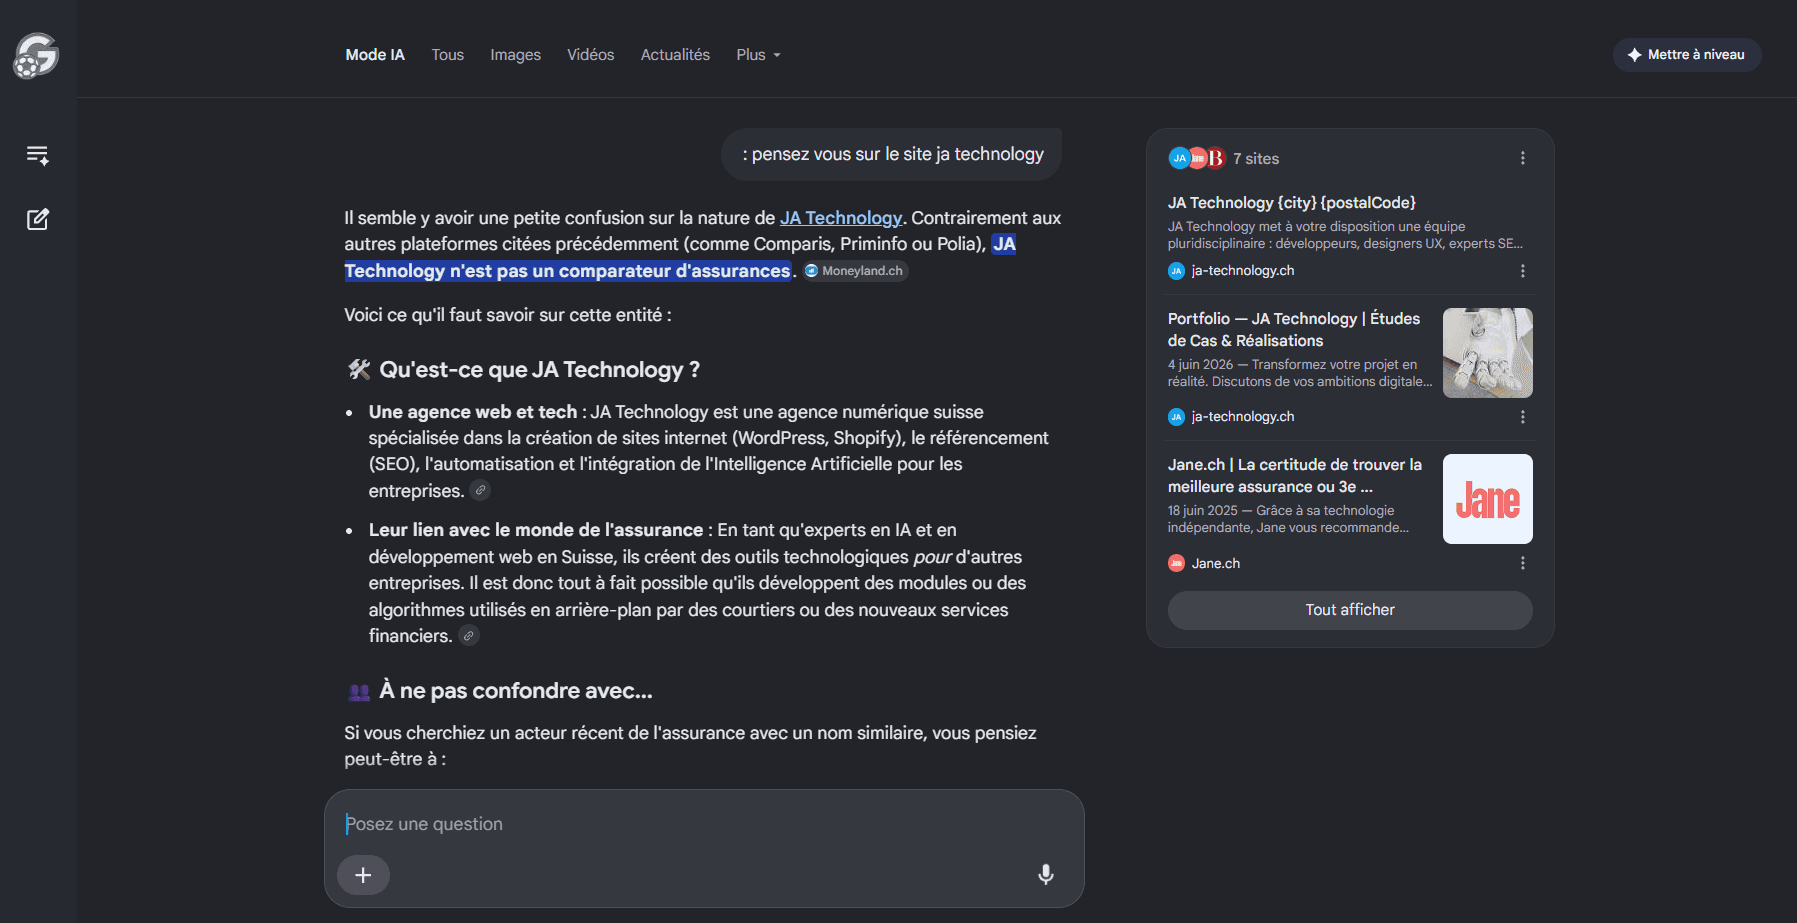Open the 'JA Technology {city} {postalCode}' result

tap(1292, 203)
